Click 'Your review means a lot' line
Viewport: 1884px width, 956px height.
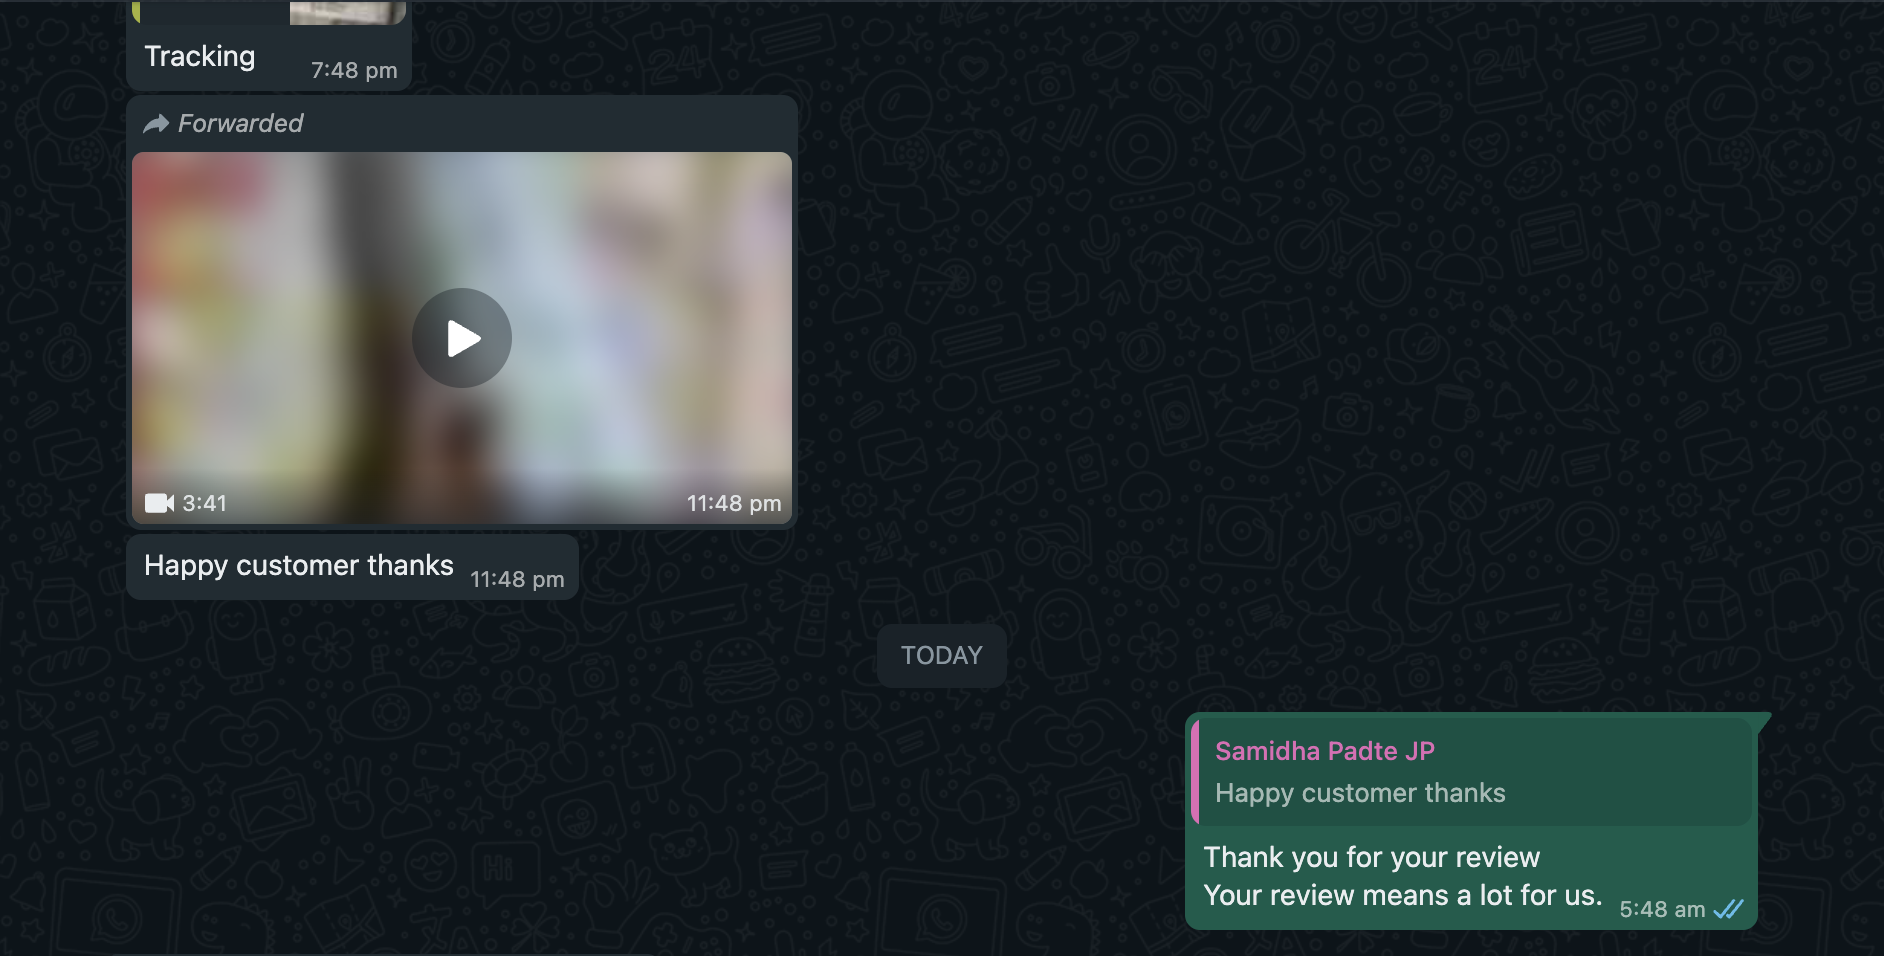(1402, 895)
